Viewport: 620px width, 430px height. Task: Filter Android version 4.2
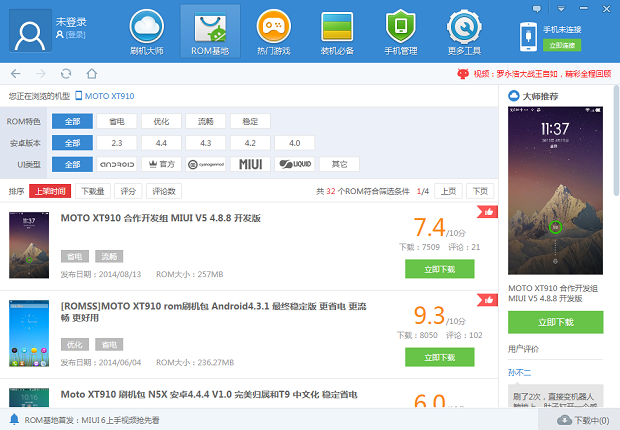pyautogui.click(x=250, y=143)
